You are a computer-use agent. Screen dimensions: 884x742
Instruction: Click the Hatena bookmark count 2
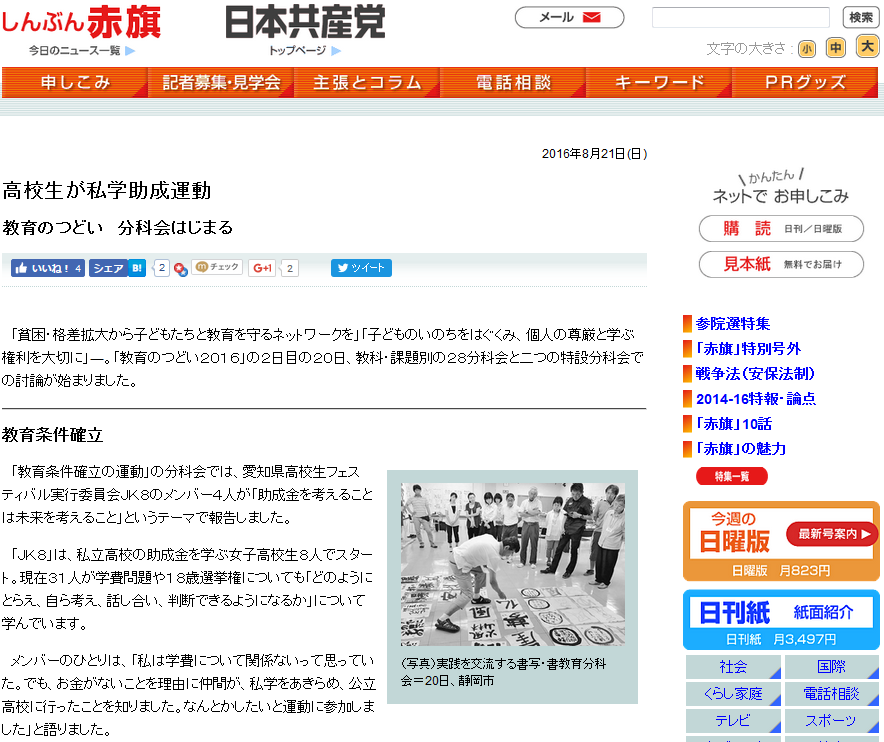(161, 268)
